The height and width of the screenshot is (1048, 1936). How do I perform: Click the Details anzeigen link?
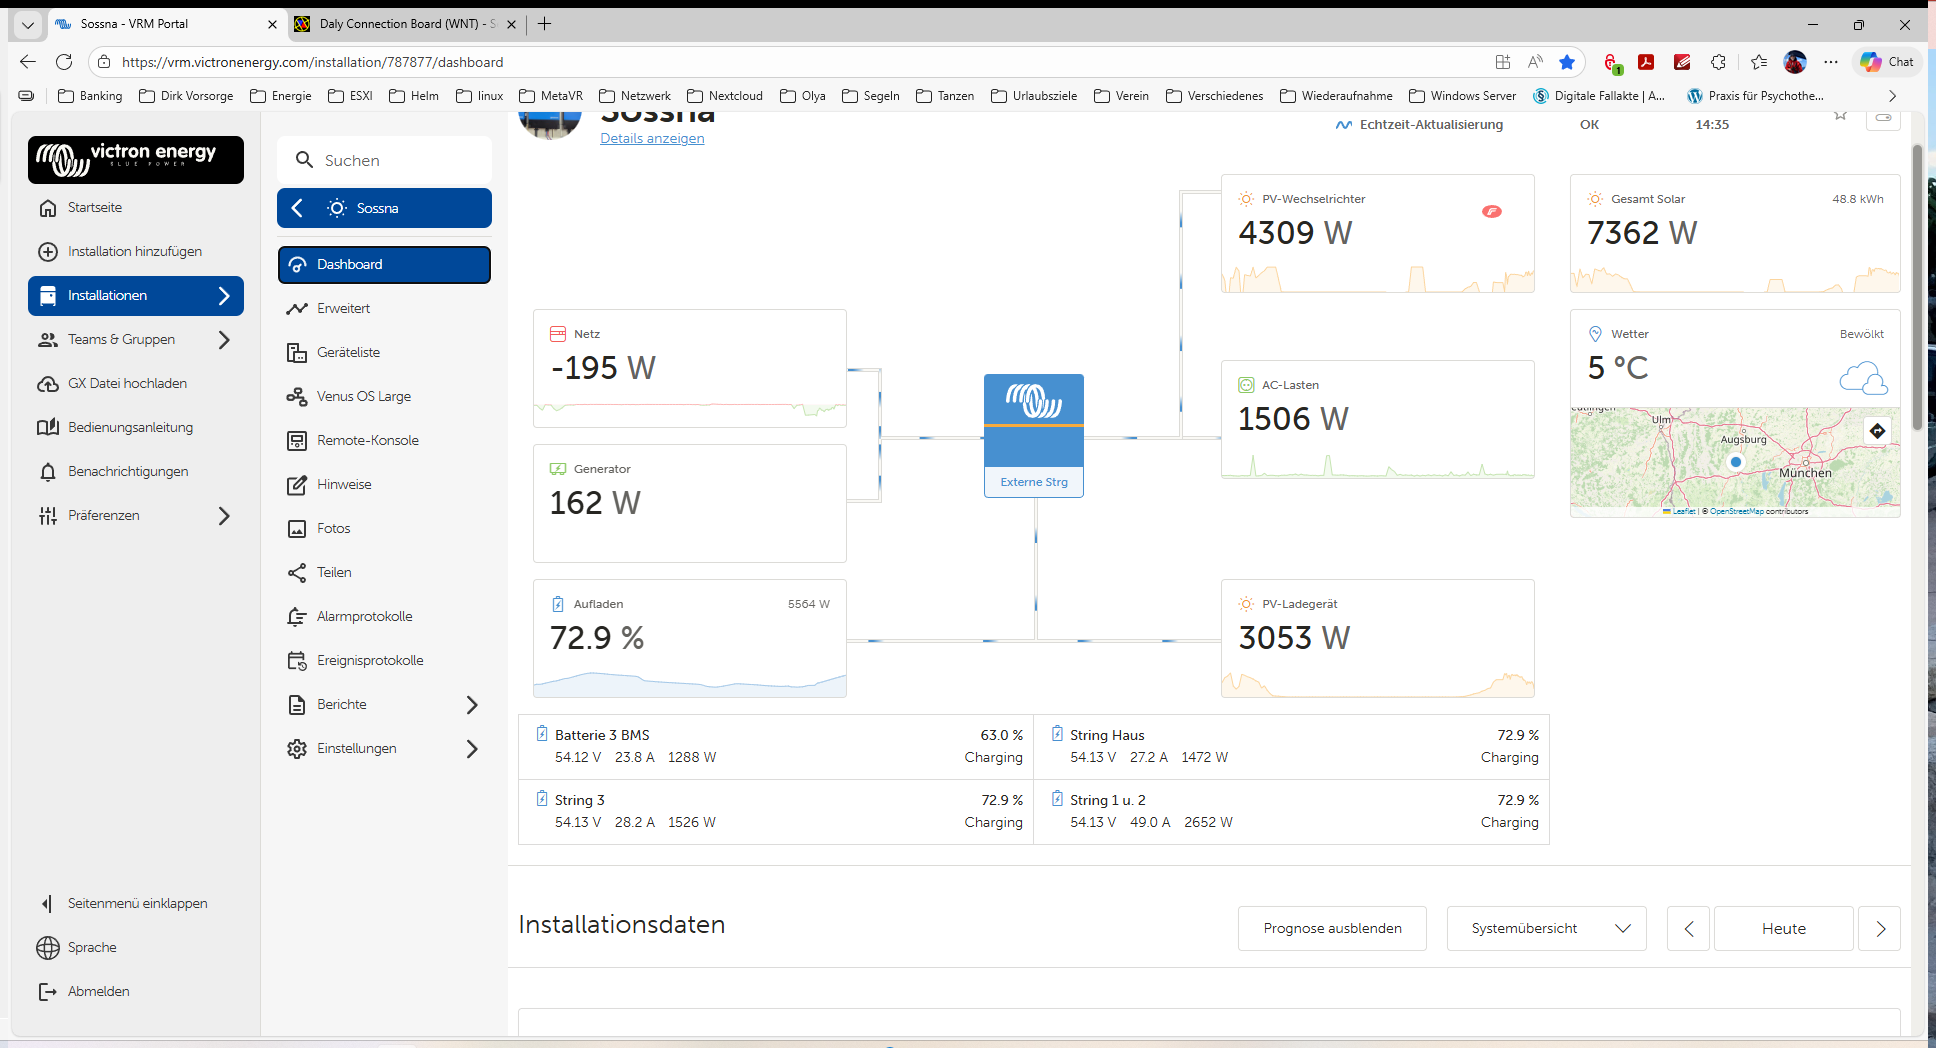(x=652, y=139)
